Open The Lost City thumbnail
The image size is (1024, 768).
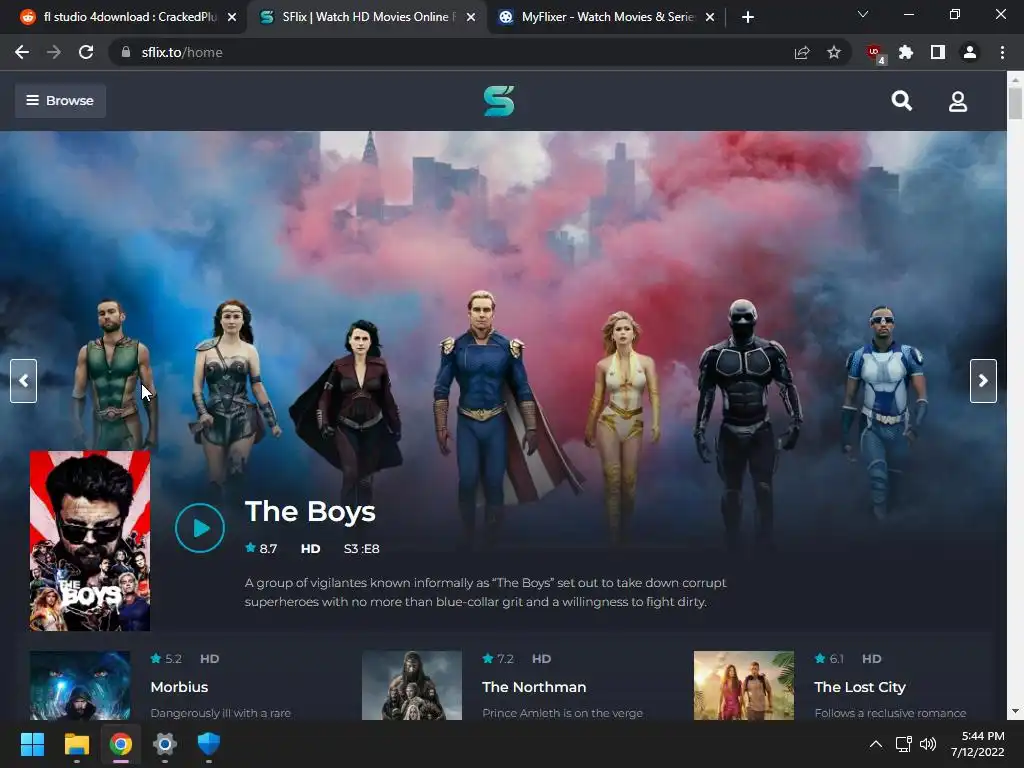tap(744, 686)
